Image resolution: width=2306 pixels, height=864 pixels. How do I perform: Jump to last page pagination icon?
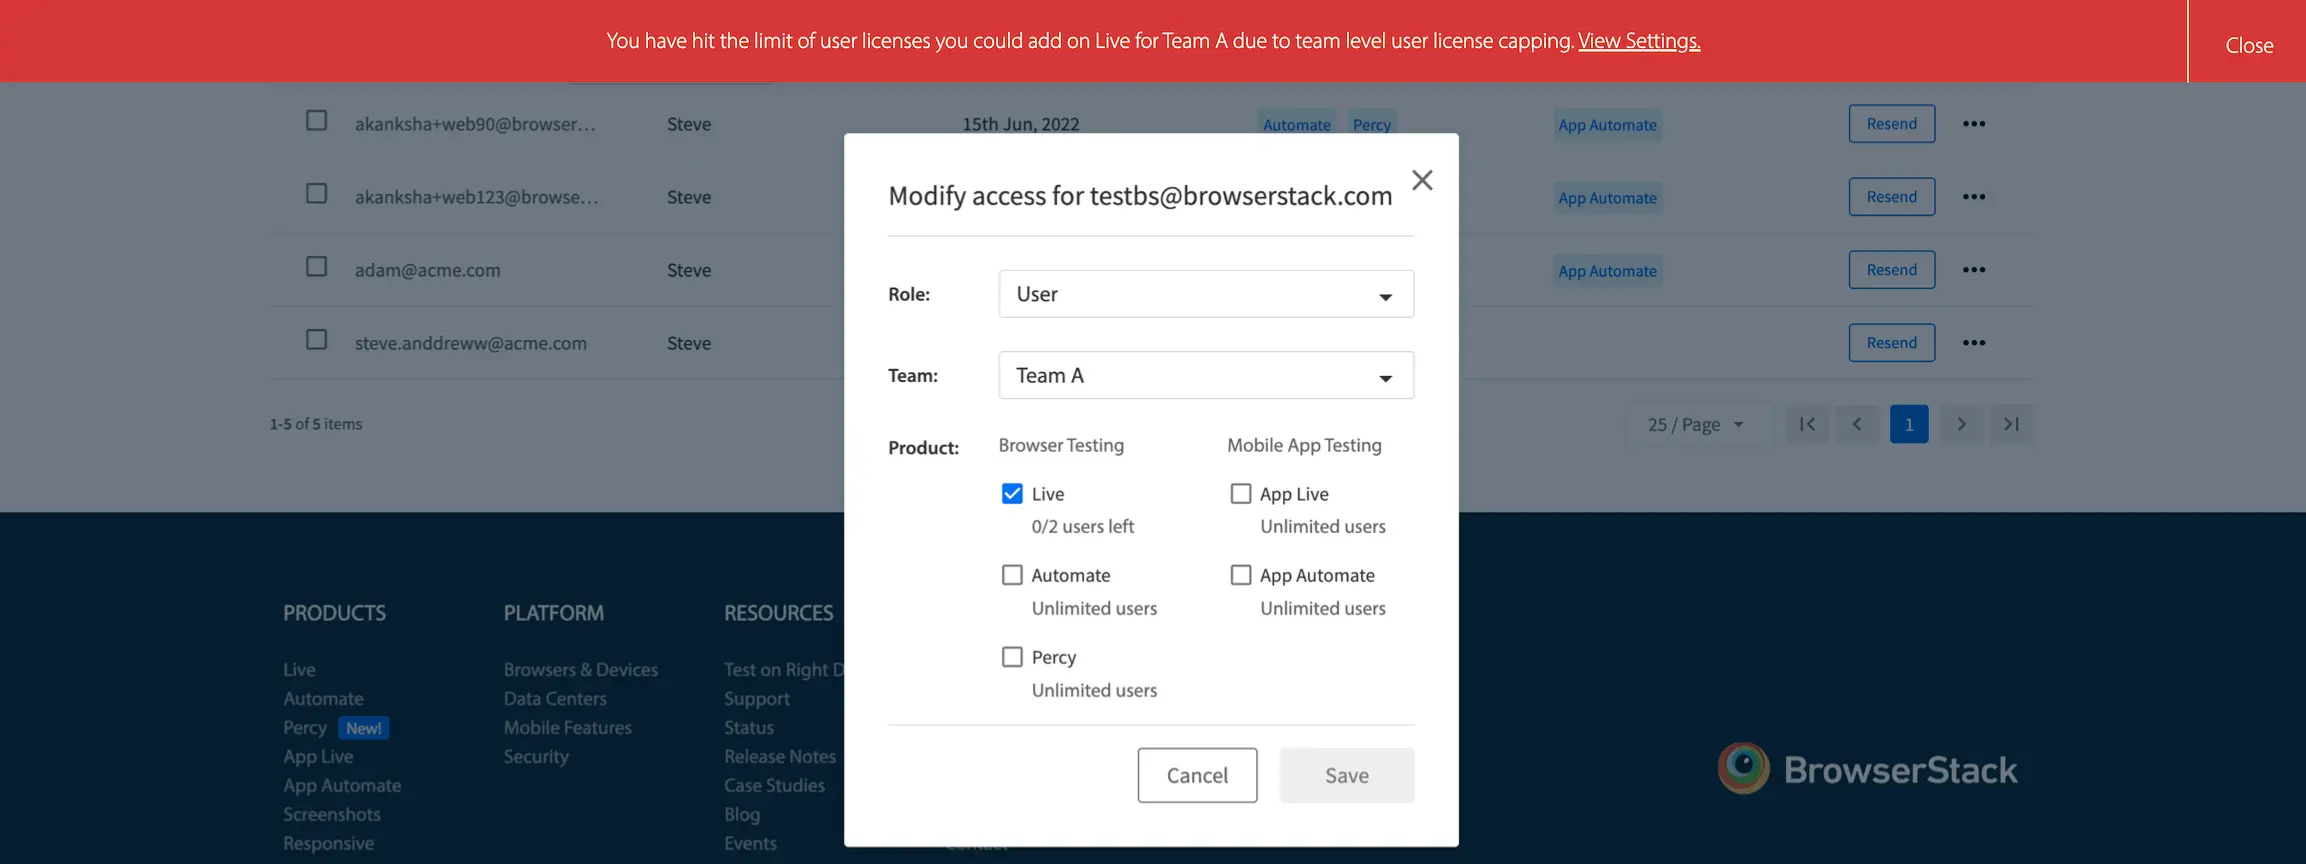(x=2011, y=424)
